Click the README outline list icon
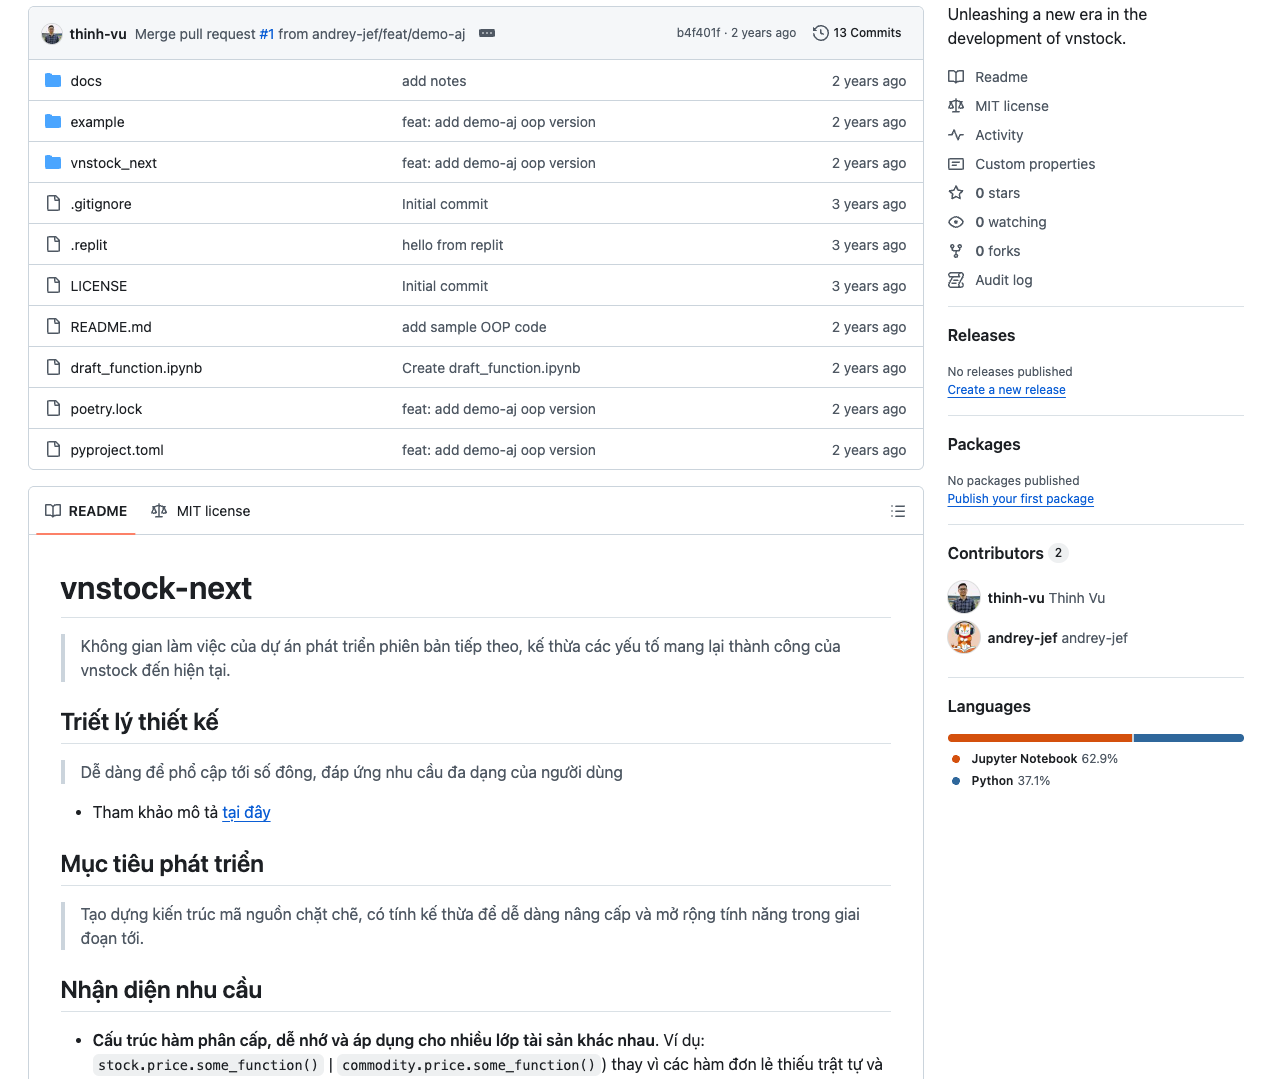Screen dimensions: 1273x1079 point(898,511)
